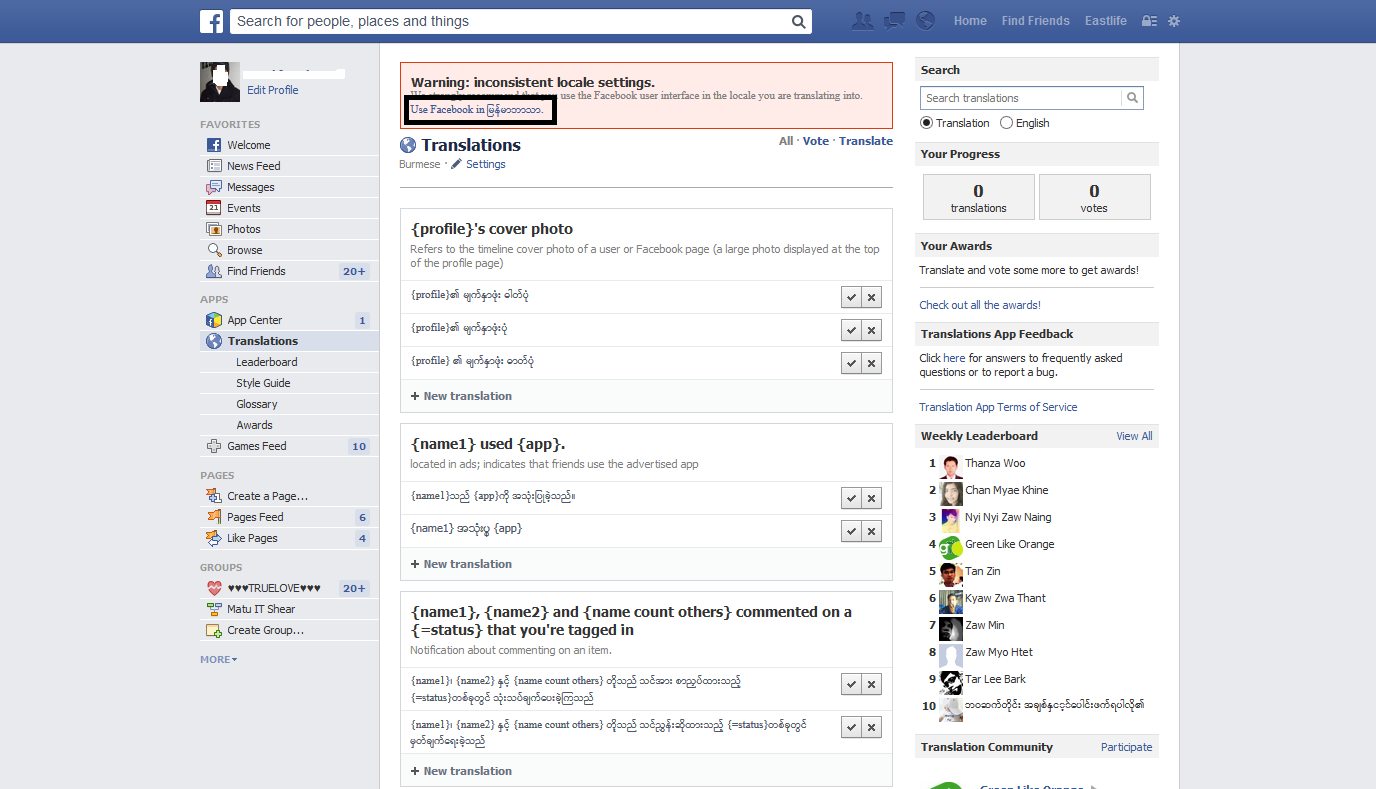
Task: Vote down first commented-on-status translation
Action: (872, 684)
